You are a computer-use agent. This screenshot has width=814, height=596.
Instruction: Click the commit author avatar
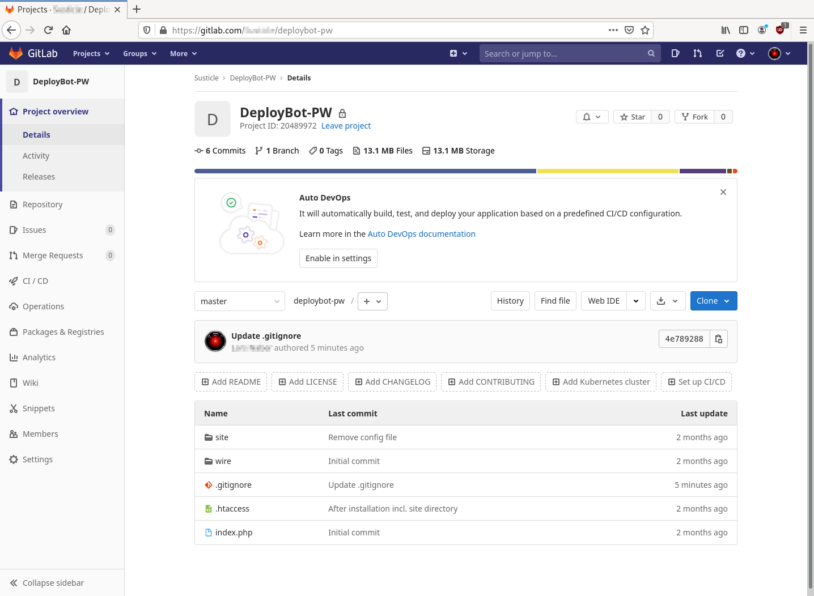(x=215, y=341)
